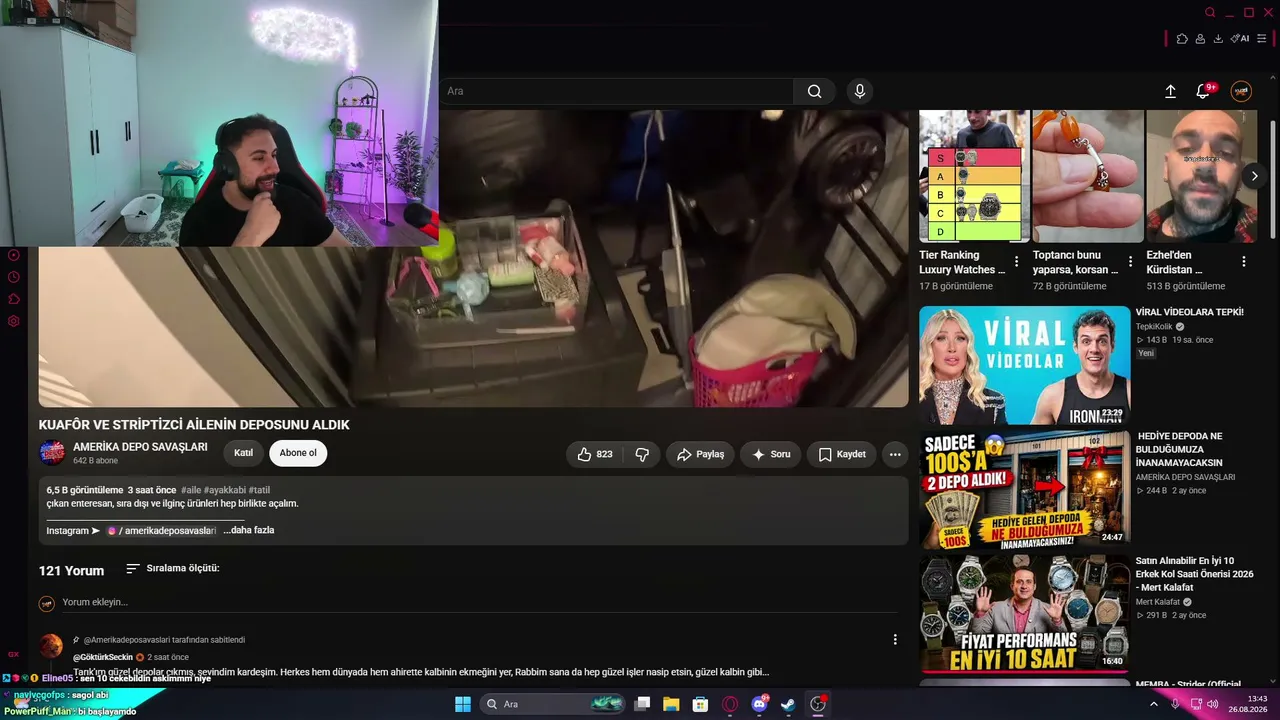
Task: Like the video with 823 likes
Action: (x=594, y=454)
